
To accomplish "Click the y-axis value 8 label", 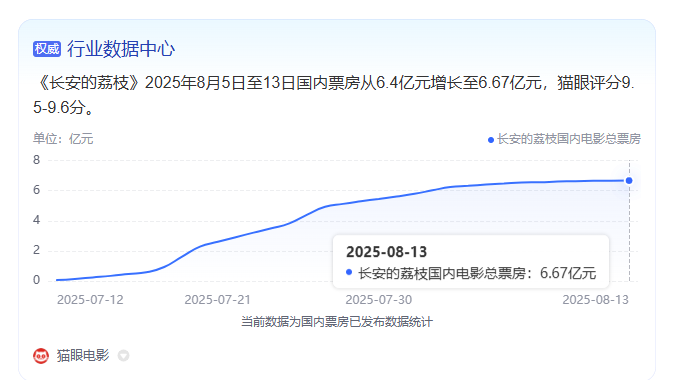I will point(37,160).
